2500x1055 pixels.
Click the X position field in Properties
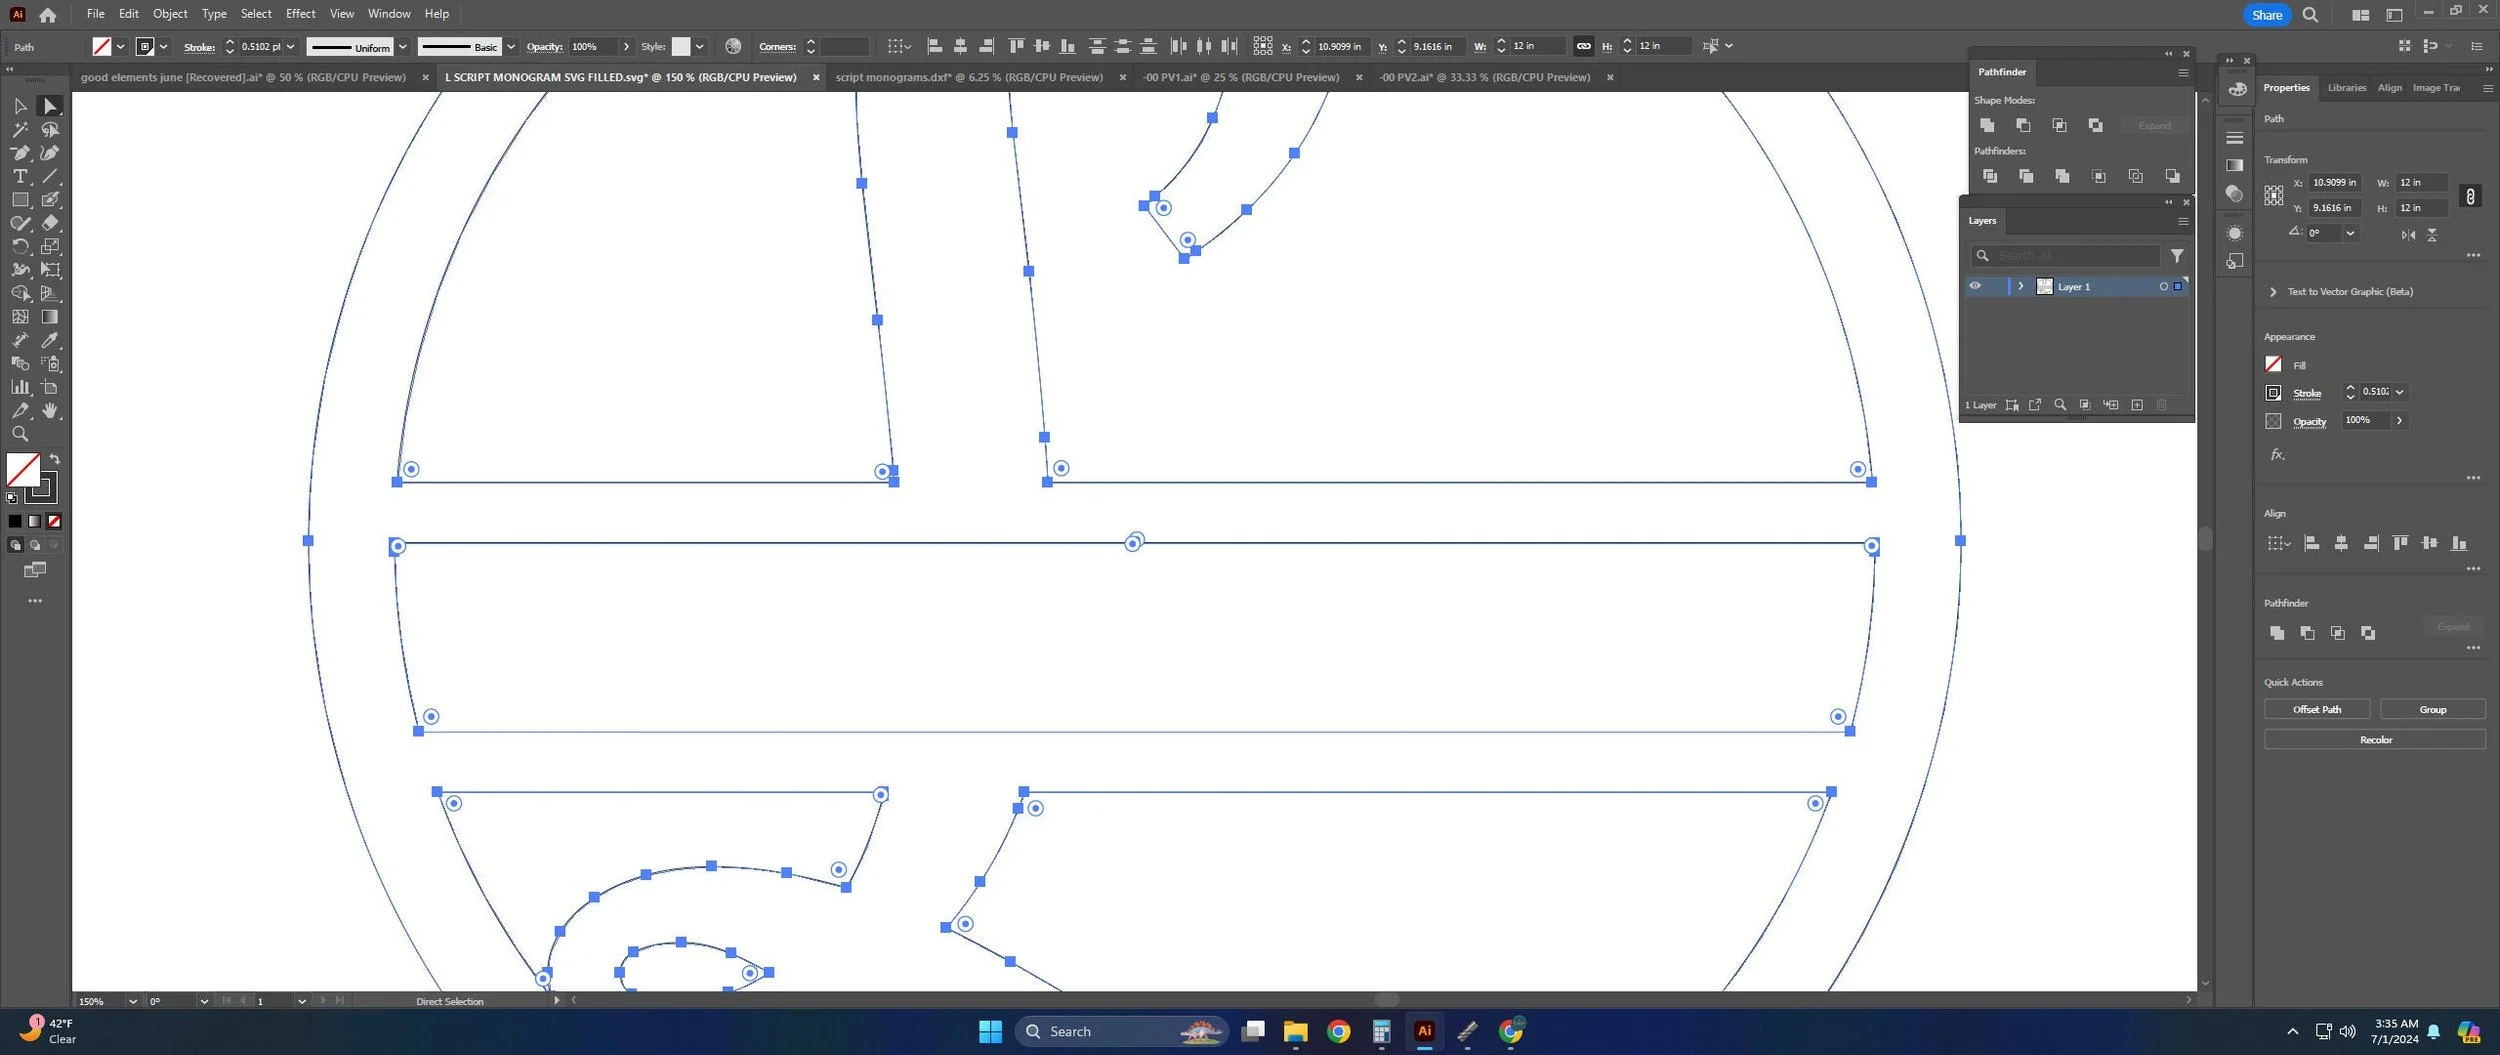pos(2334,183)
